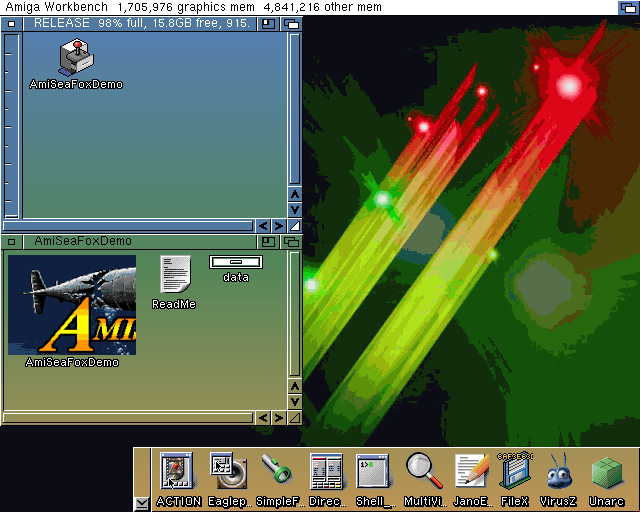Select the data drawer icon
Viewport: 640px width, 512px height.
pyautogui.click(x=236, y=262)
